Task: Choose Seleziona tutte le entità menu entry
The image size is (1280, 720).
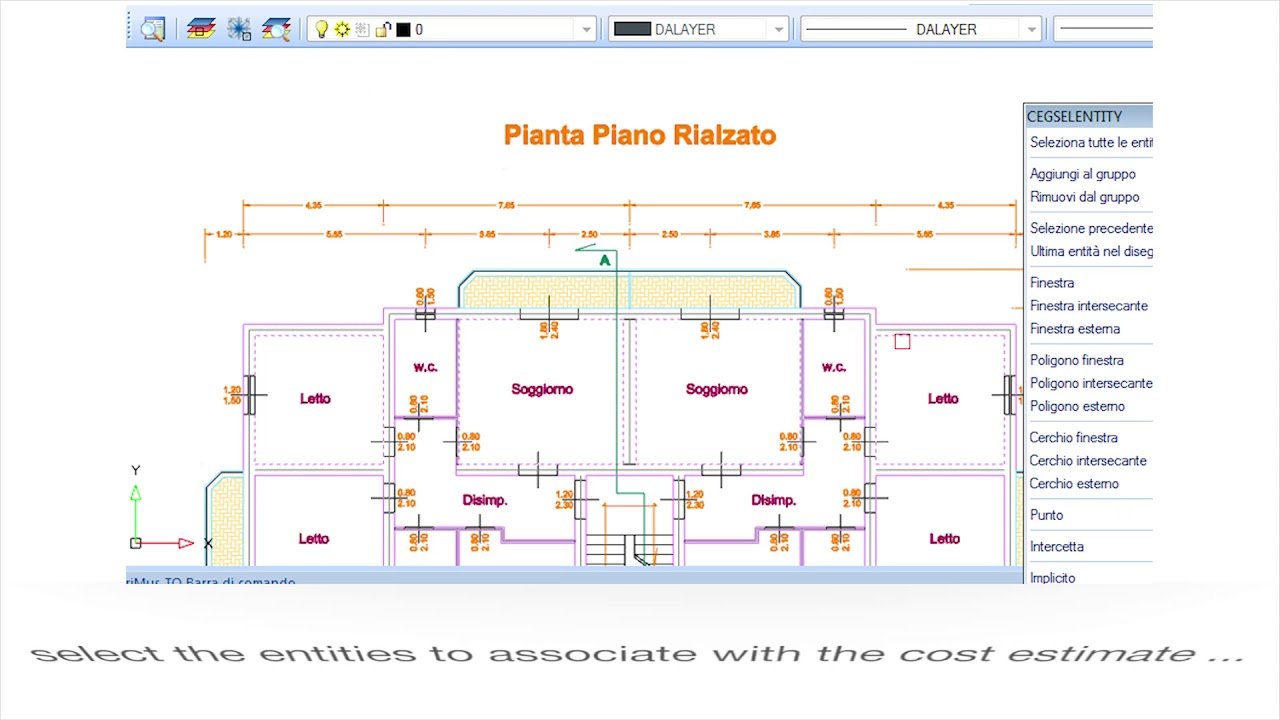Action: (x=1091, y=143)
